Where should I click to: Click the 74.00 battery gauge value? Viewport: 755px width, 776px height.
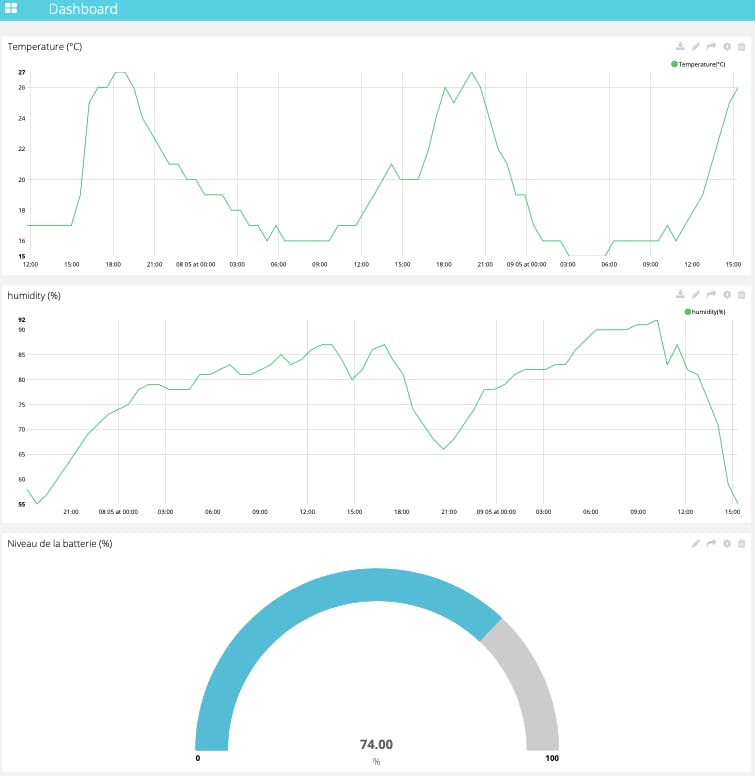point(376,744)
